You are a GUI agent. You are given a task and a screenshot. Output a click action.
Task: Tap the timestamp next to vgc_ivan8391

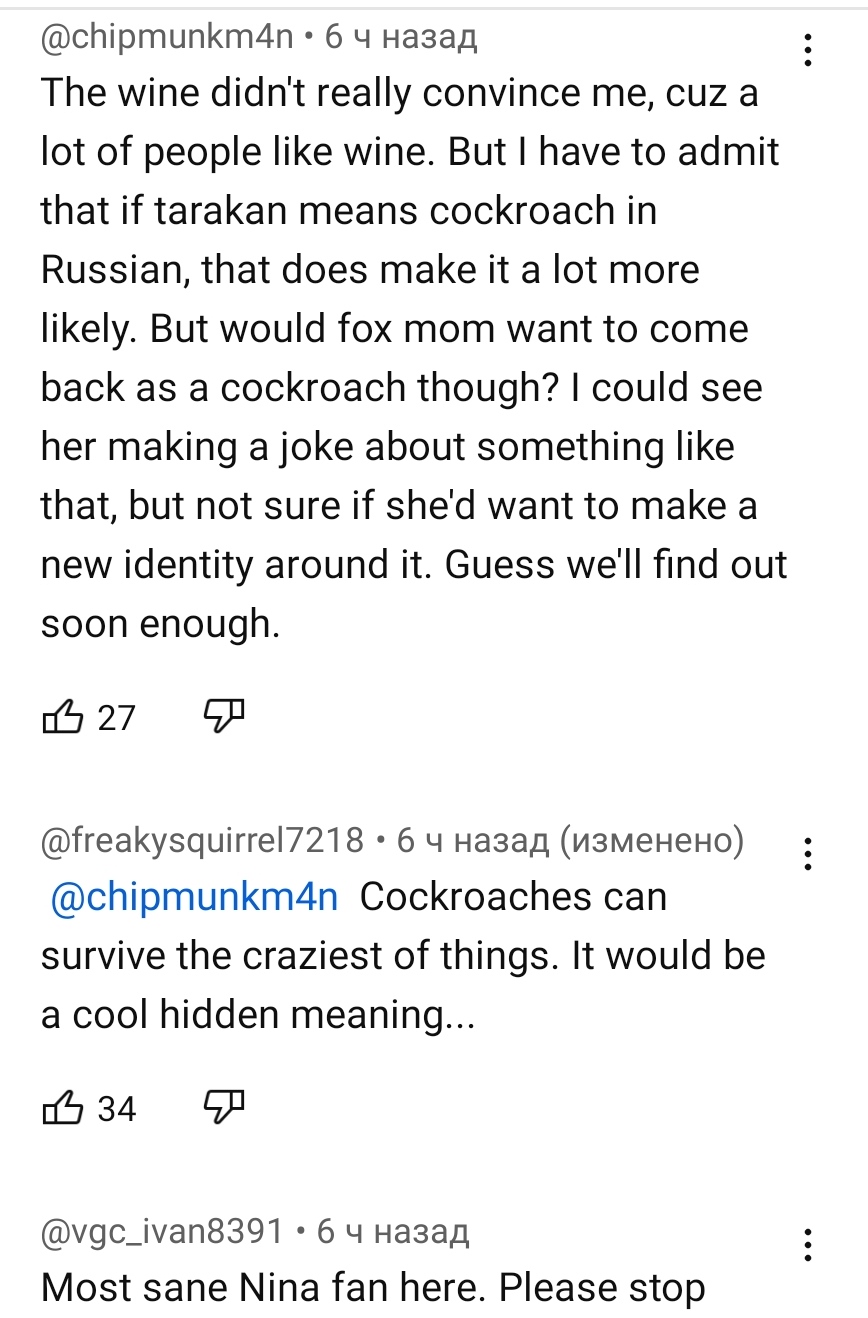tap(393, 1231)
